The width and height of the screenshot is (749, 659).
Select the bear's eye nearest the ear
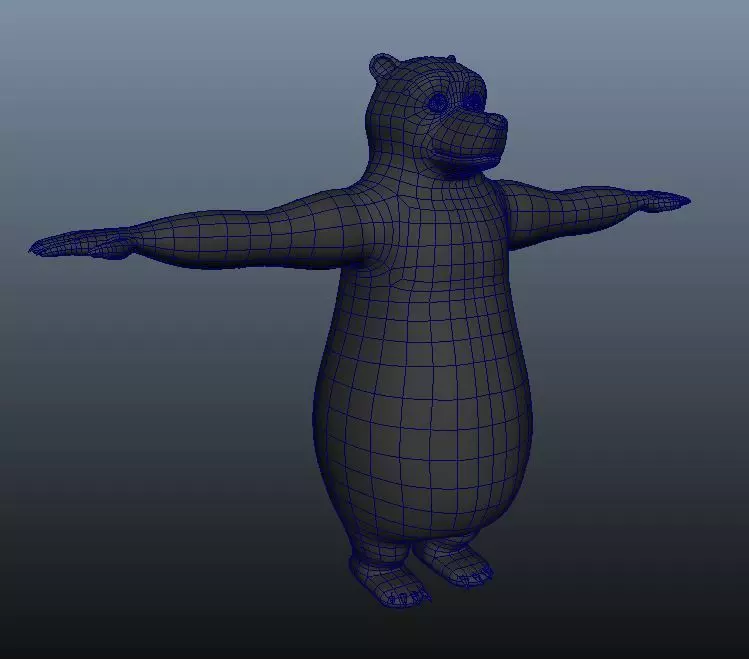point(438,102)
